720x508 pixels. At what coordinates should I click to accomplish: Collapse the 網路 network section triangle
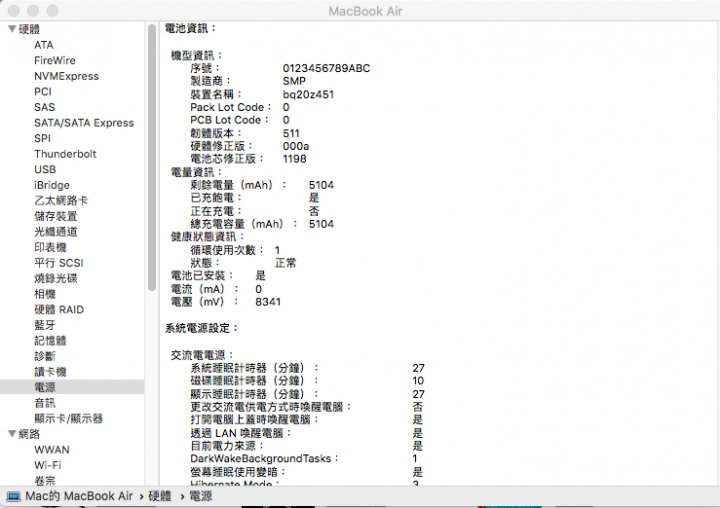(12, 434)
